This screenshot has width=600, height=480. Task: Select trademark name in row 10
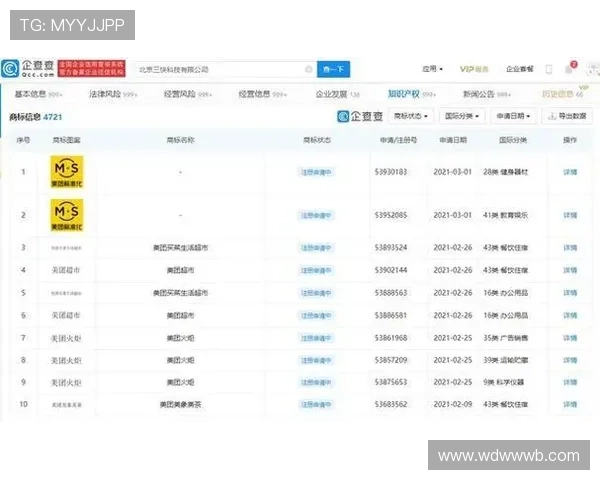tap(180, 405)
